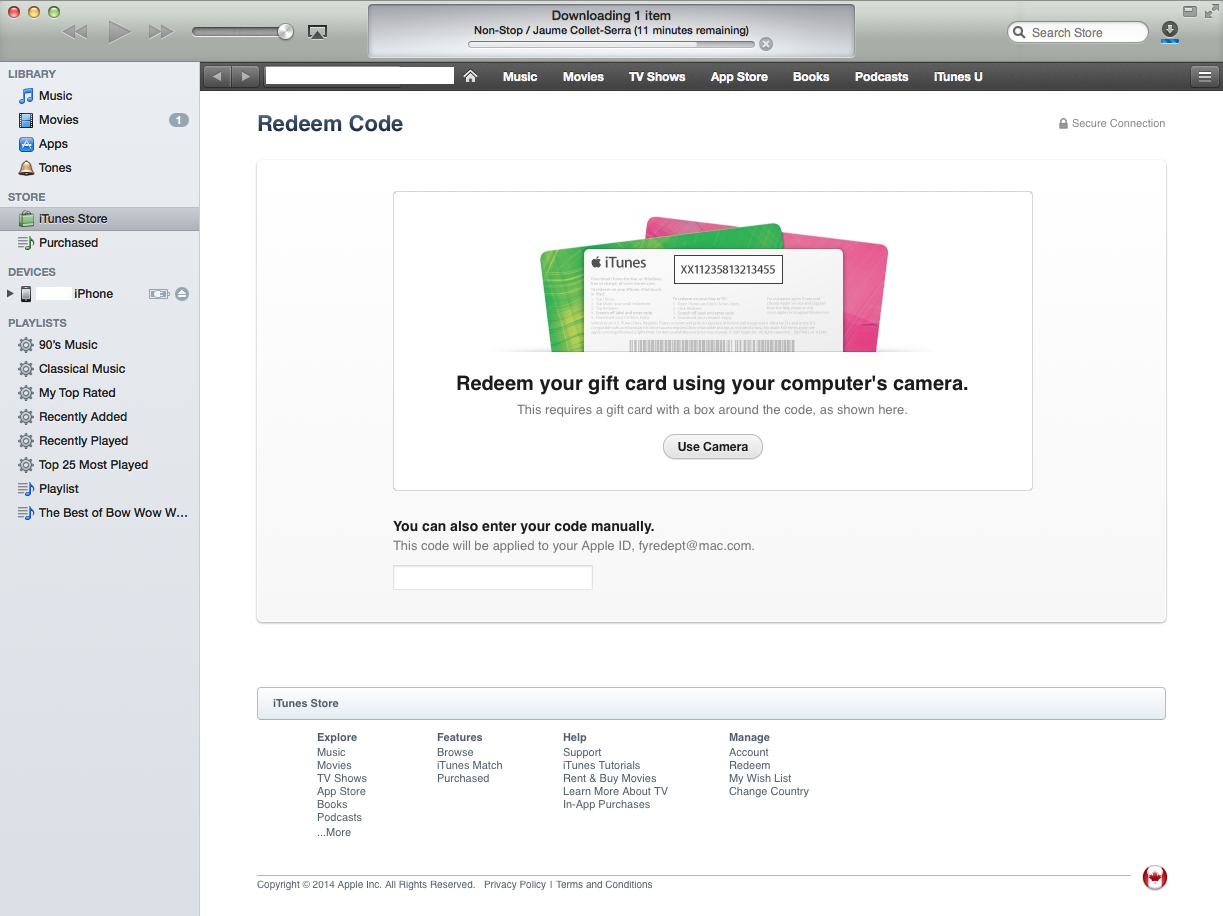
Task: Click the rewind playback button
Action: pyautogui.click(x=74, y=32)
